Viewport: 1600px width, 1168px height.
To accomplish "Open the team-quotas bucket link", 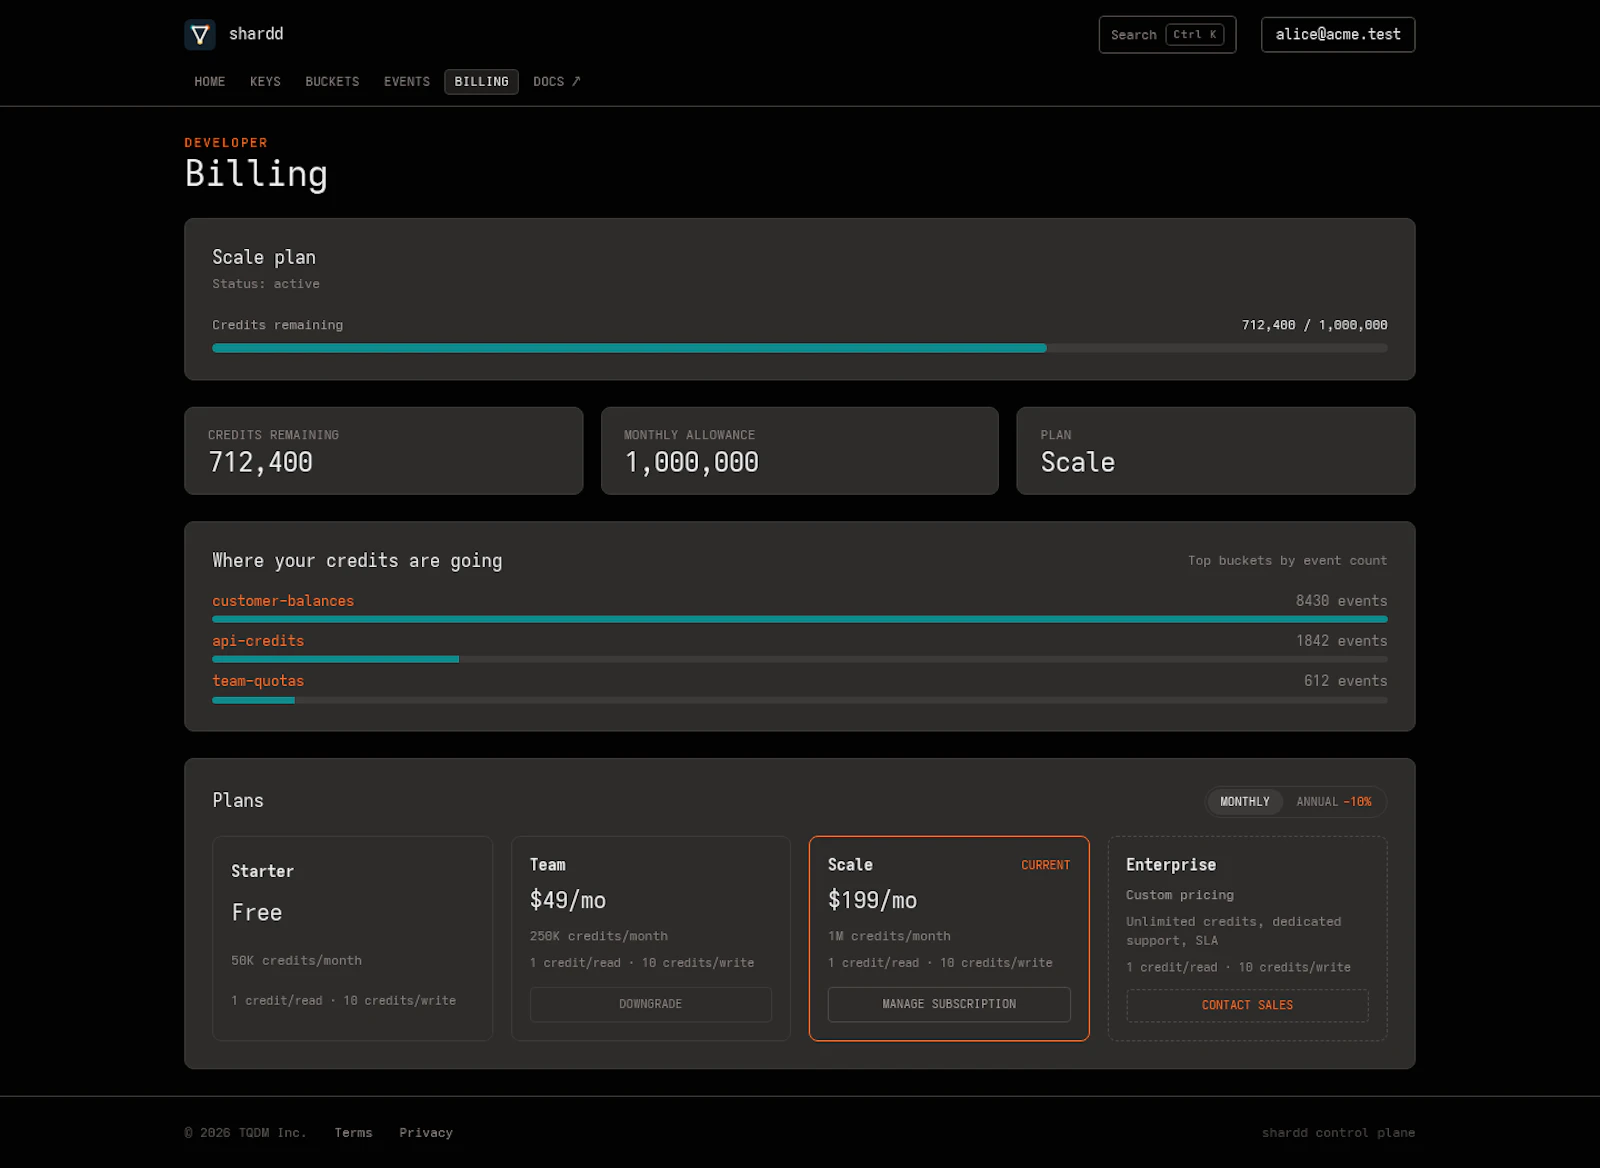I will click(258, 681).
